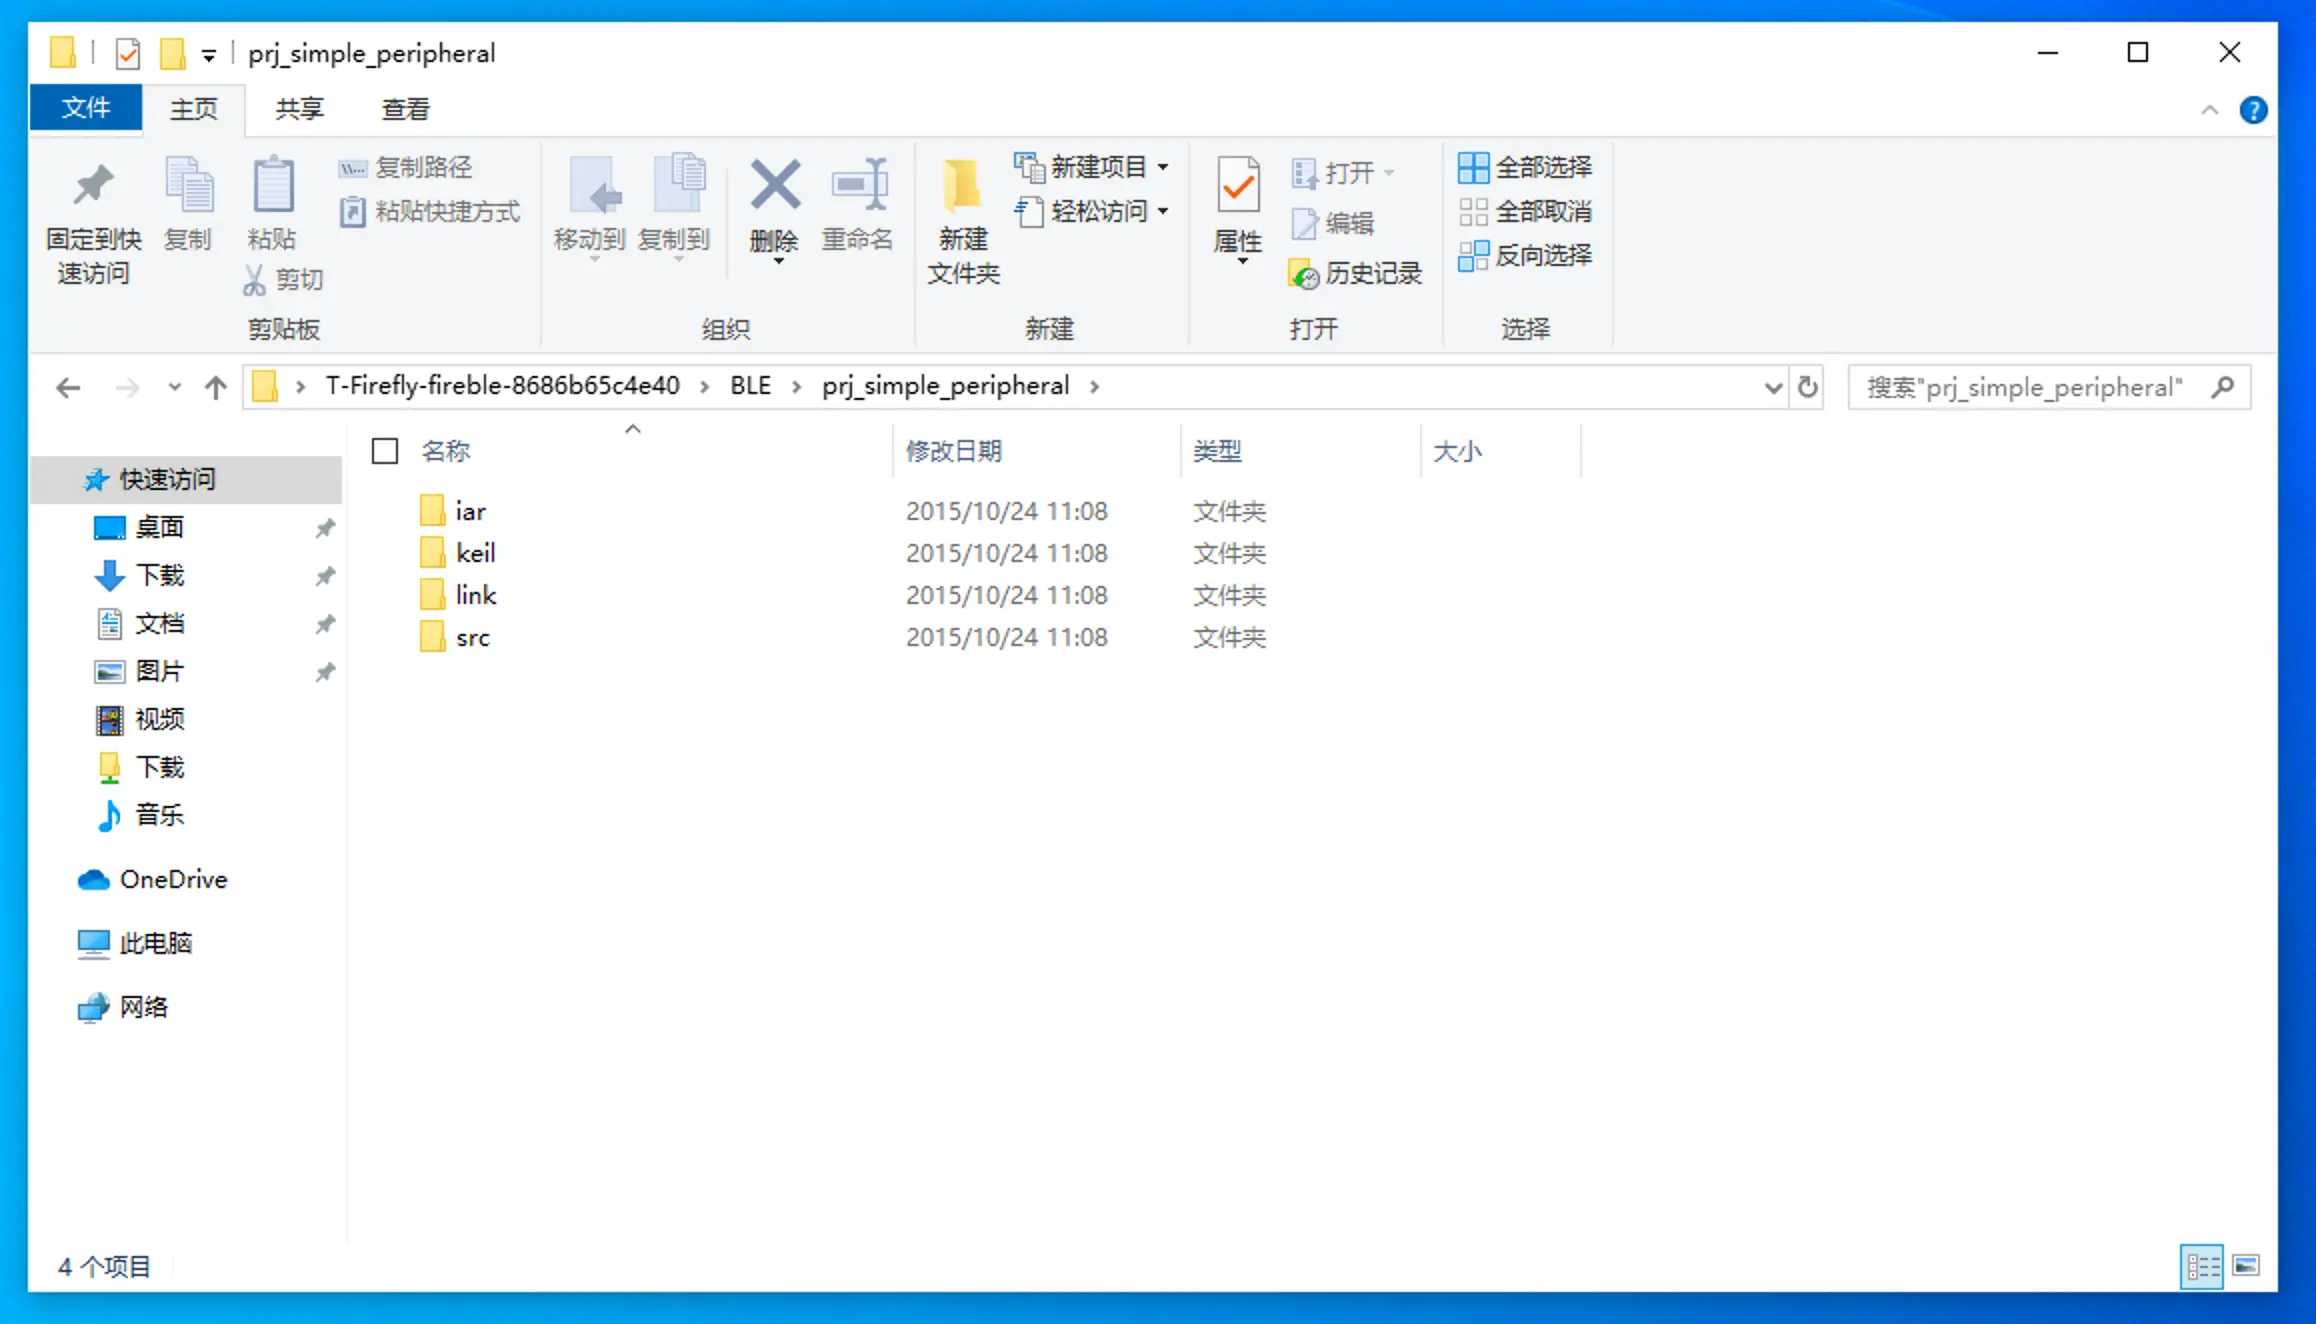This screenshot has height=1324, width=2316.
Task: Click the Properties checkmark icon (属性)
Action: click(x=1238, y=186)
